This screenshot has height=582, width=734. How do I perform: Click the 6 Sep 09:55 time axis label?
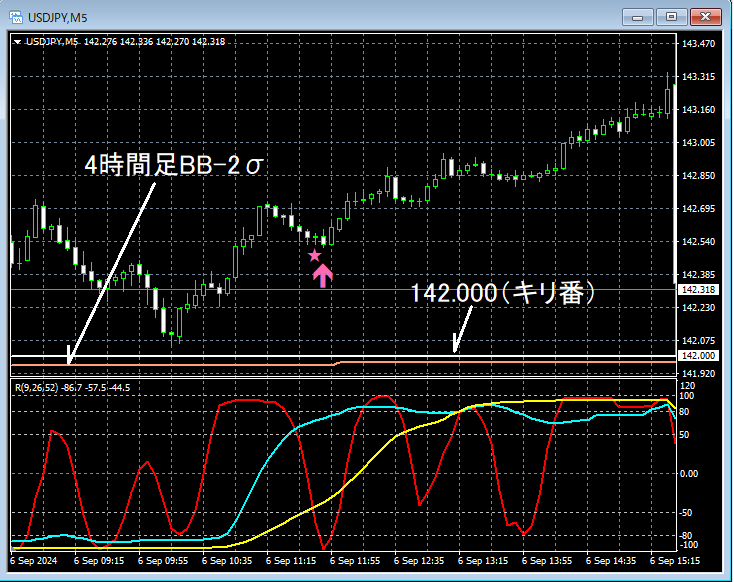pos(163,560)
